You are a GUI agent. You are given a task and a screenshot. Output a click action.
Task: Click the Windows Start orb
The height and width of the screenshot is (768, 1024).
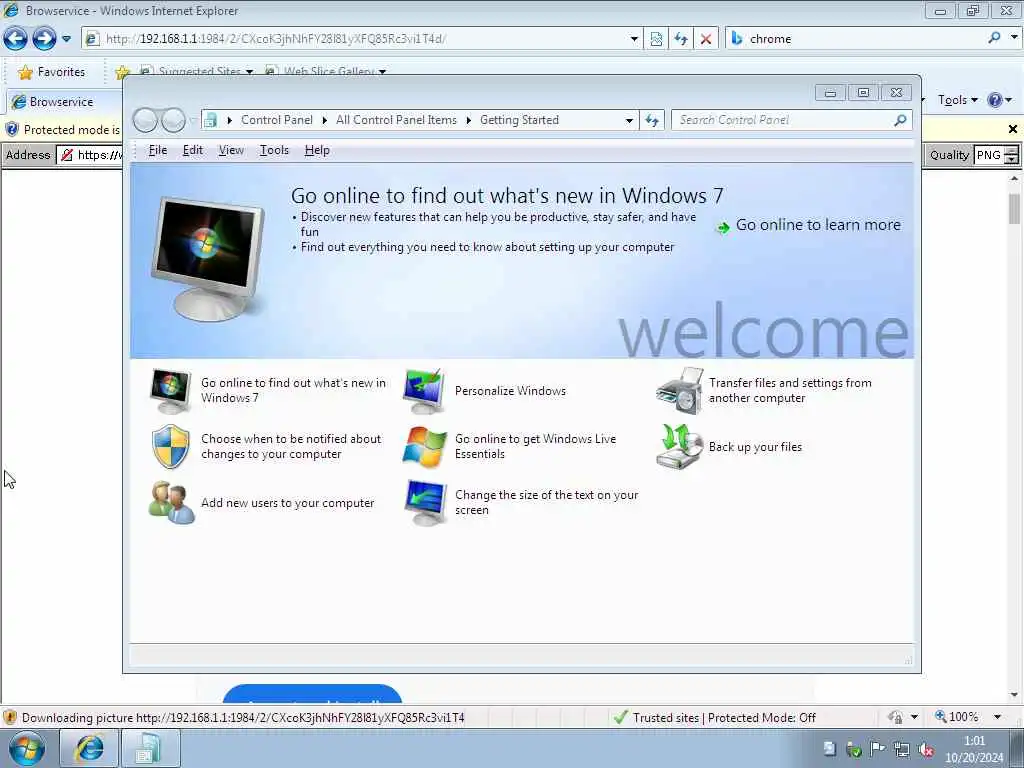click(x=26, y=748)
